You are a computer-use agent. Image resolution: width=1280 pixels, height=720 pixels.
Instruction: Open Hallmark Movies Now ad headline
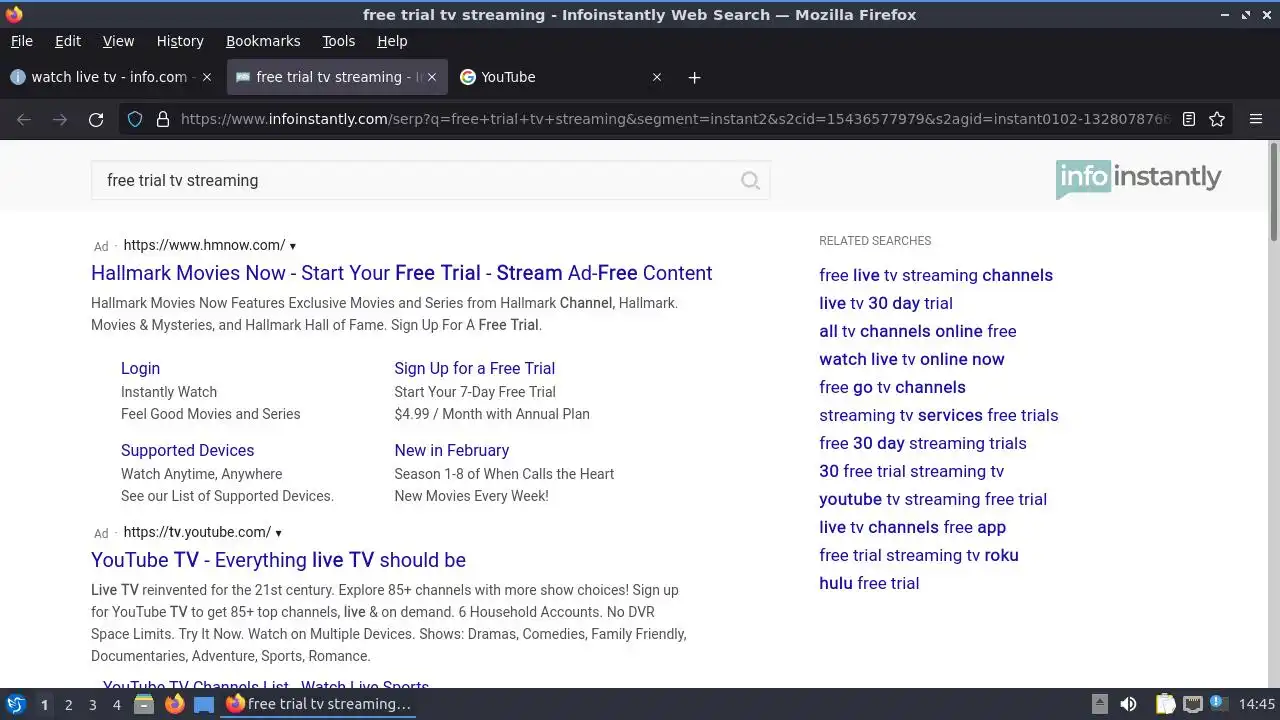402,273
